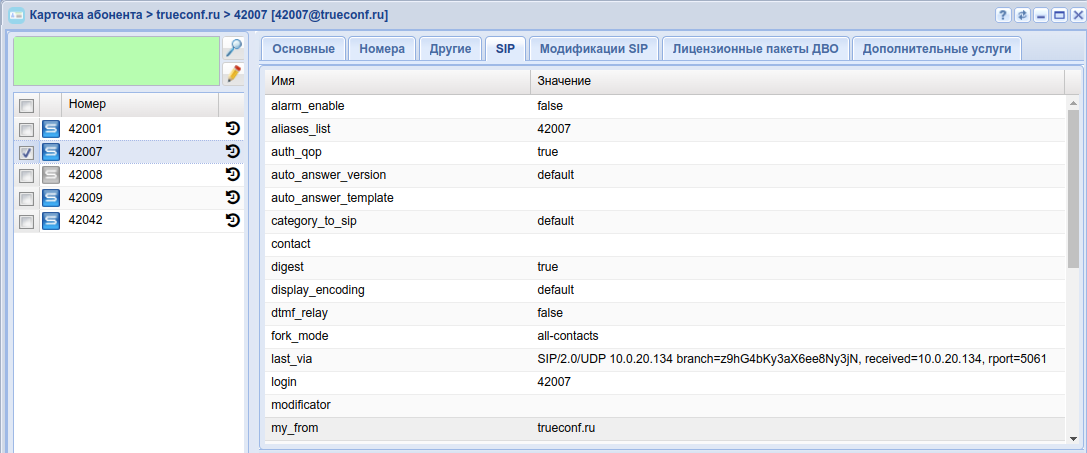Viewport: 1087px width, 453px height.
Task: Open the Модификации SIP tab
Action: coord(594,49)
